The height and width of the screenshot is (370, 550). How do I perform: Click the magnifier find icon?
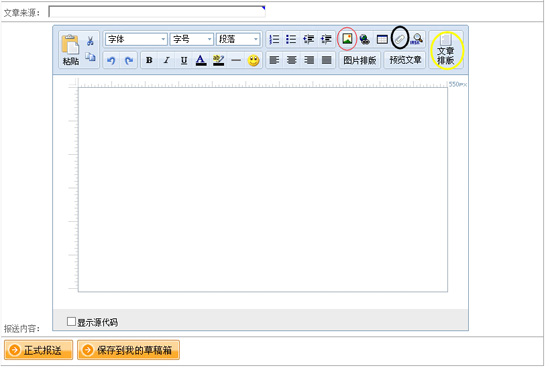point(417,39)
